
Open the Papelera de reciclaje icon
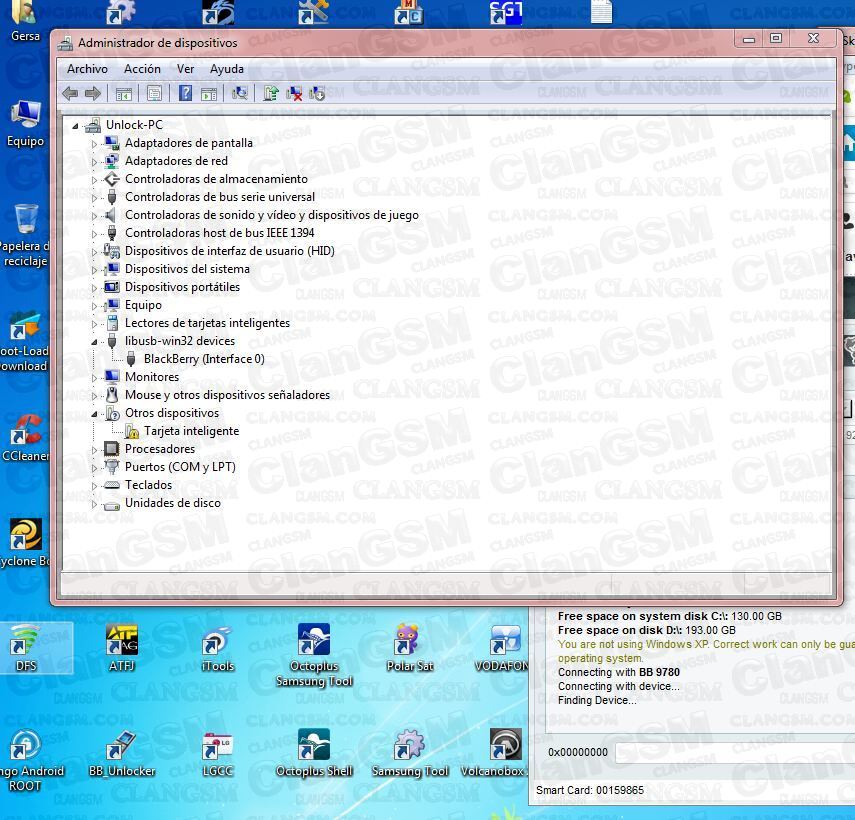25,236
